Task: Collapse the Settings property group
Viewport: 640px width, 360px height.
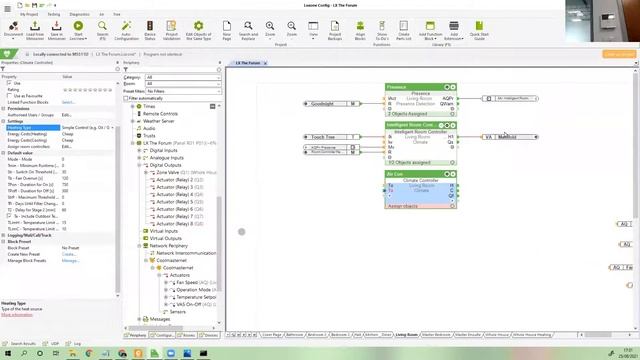Action: pyautogui.click(x=3, y=121)
